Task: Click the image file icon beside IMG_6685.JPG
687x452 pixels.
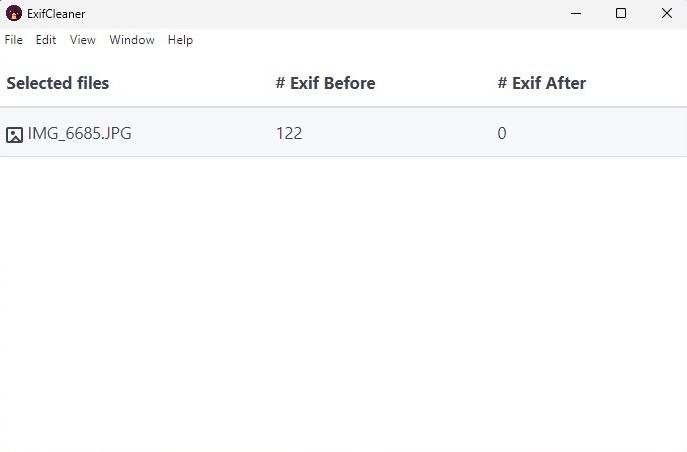Action: point(15,134)
